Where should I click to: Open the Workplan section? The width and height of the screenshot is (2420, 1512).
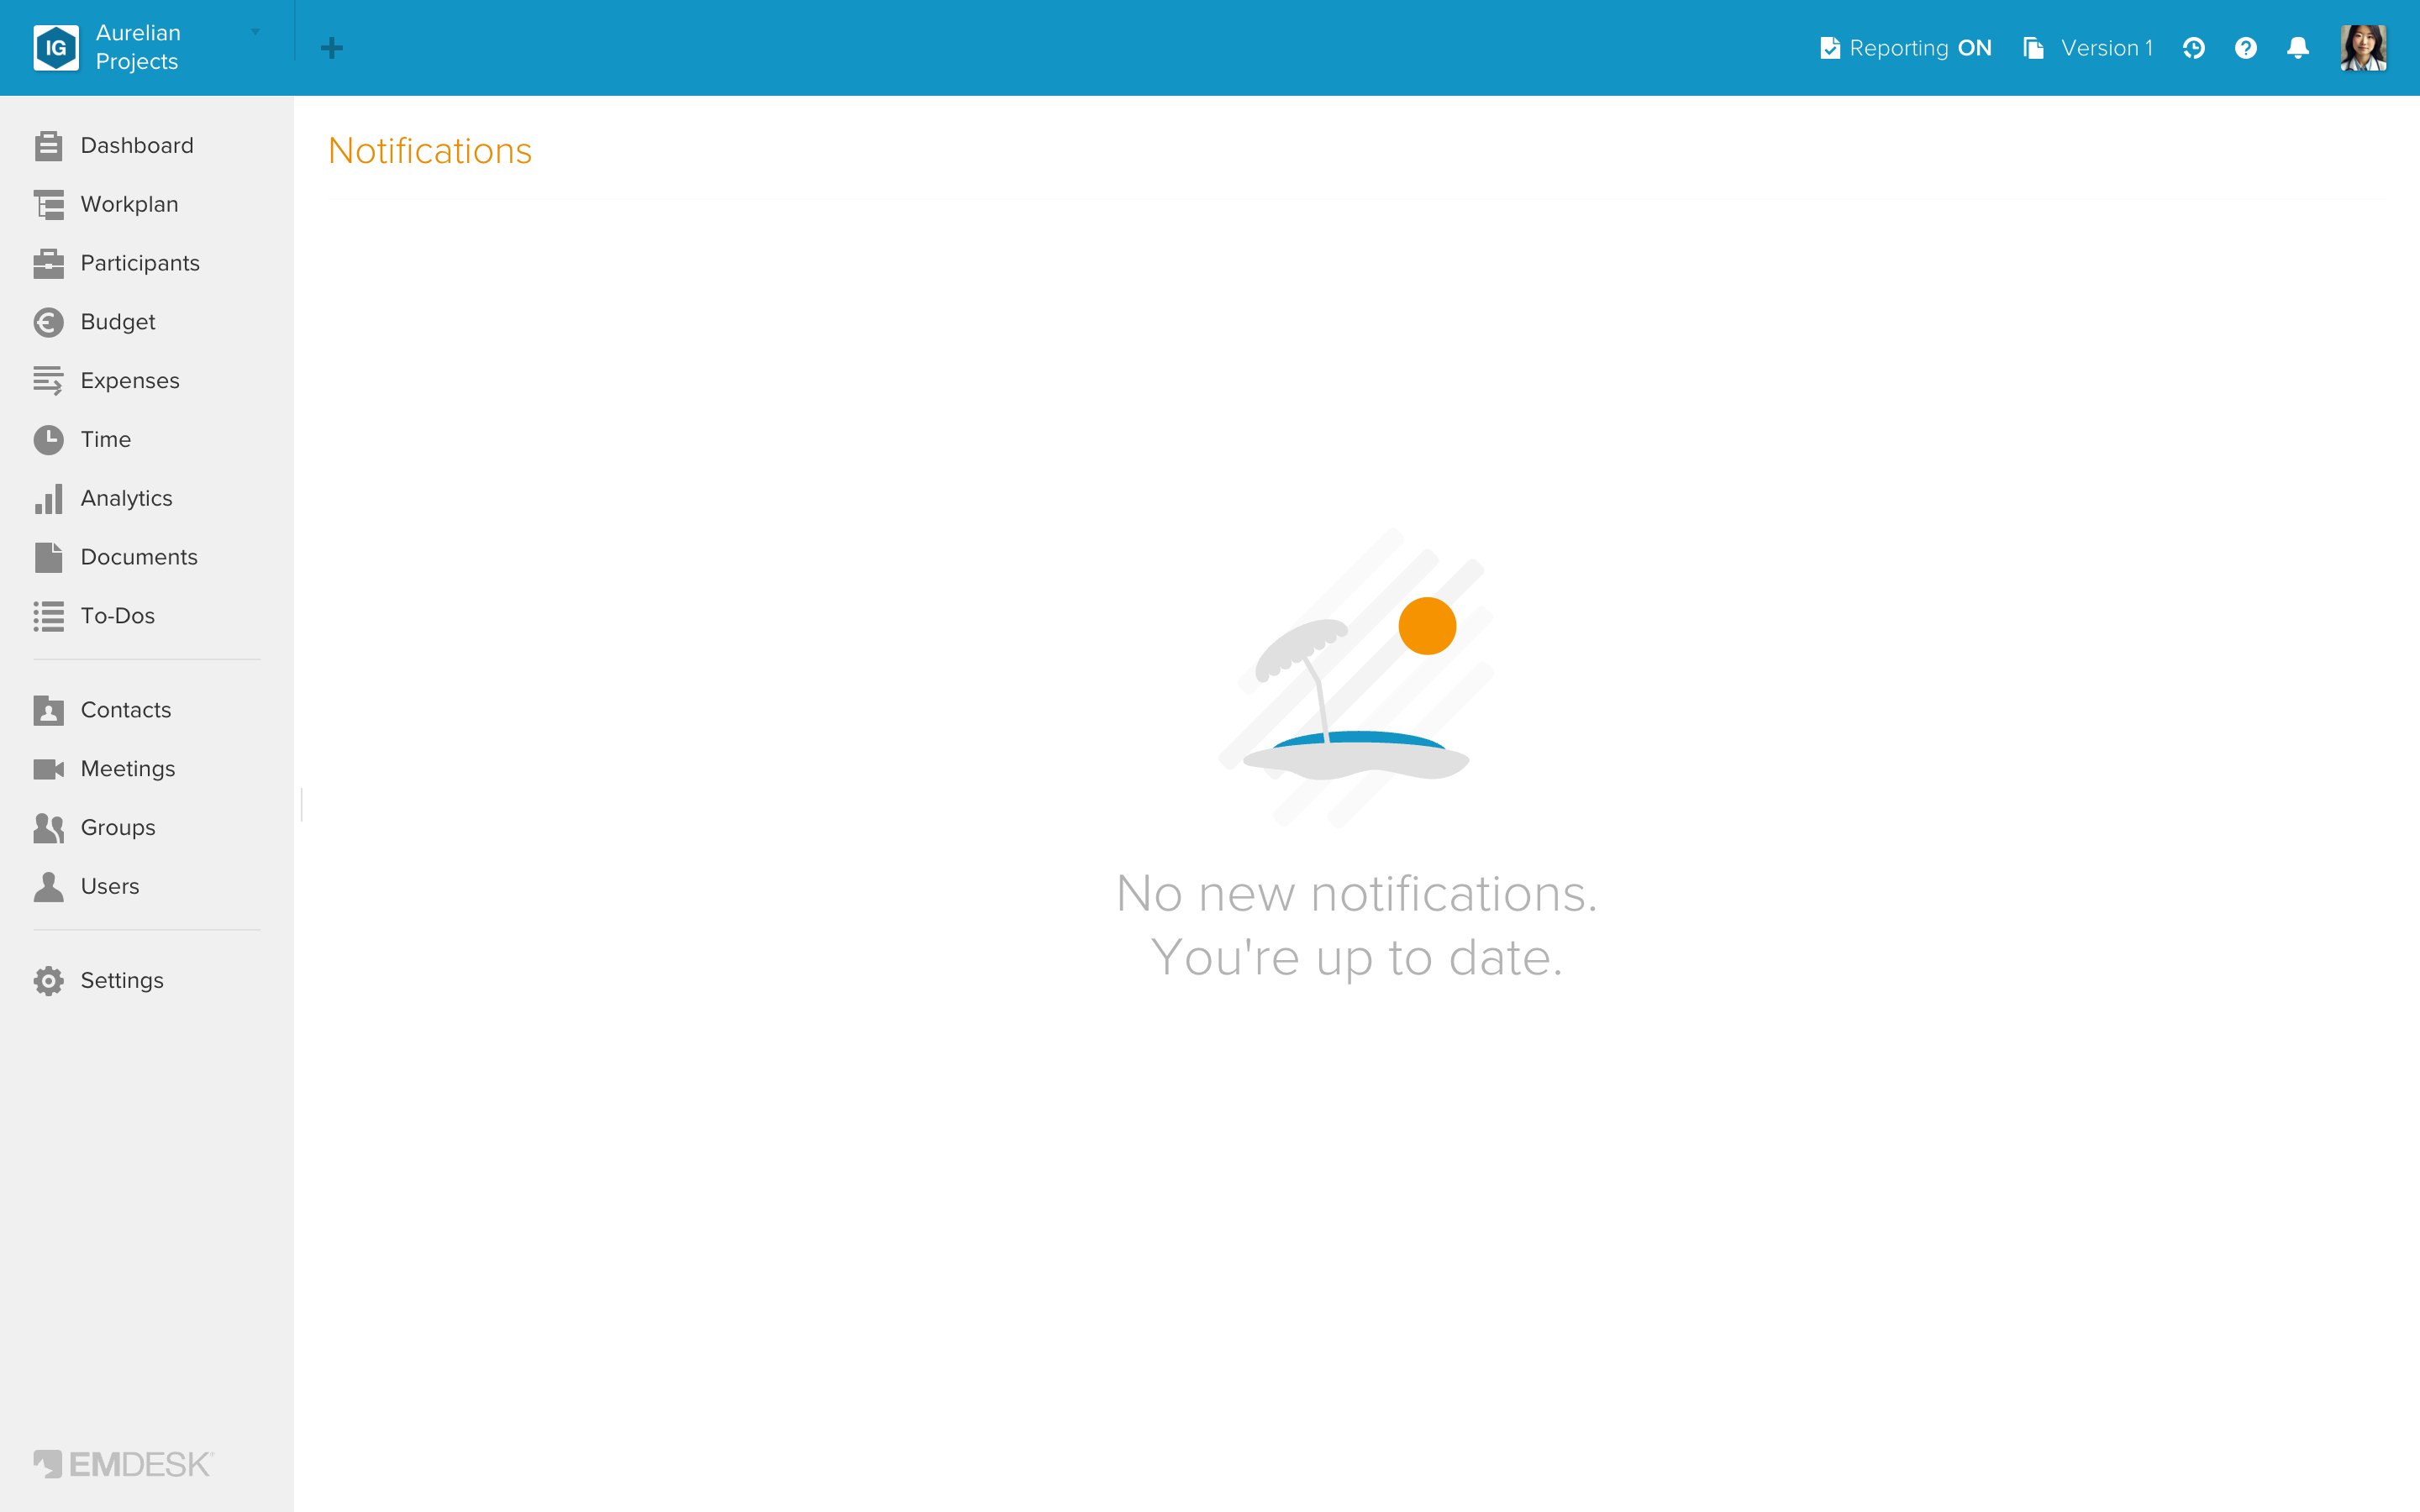pyautogui.click(x=130, y=205)
